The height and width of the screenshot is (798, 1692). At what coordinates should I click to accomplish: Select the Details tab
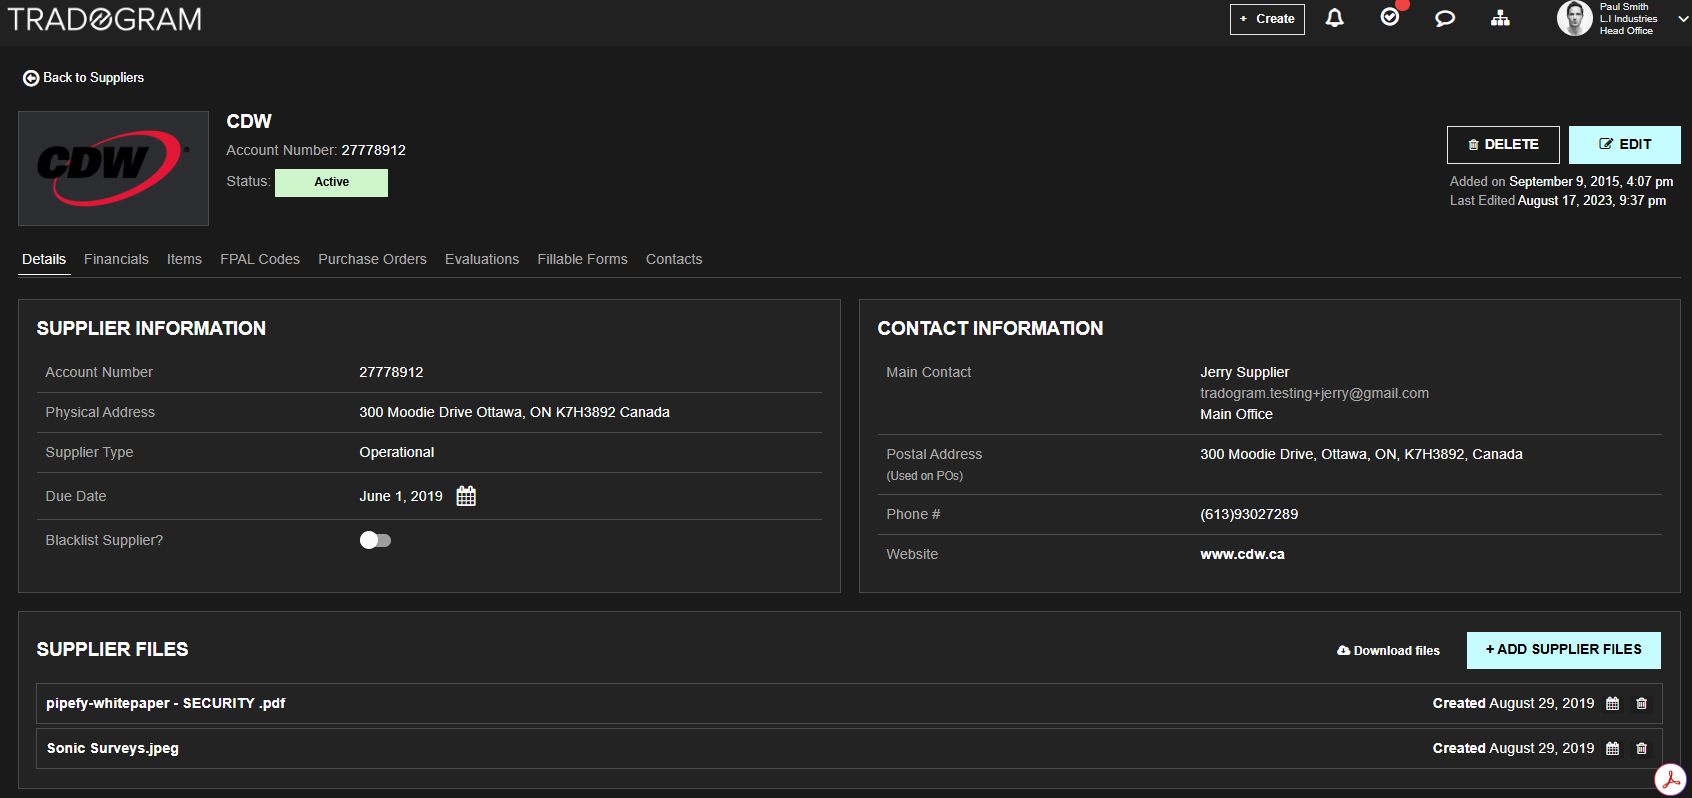pos(44,259)
